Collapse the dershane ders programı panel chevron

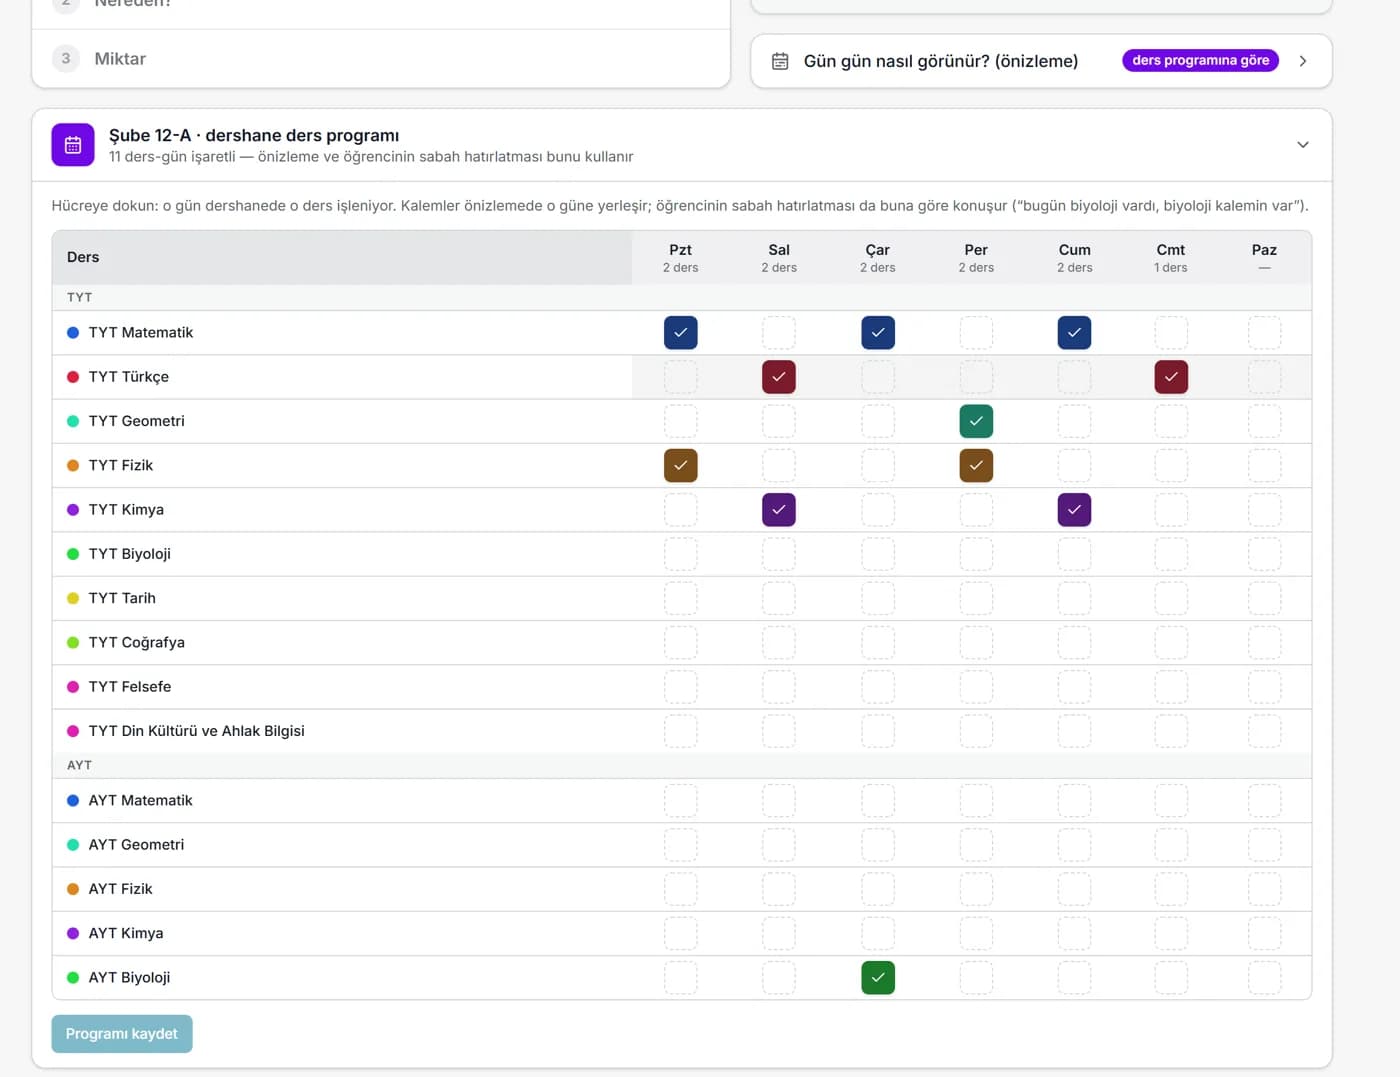[x=1303, y=145]
